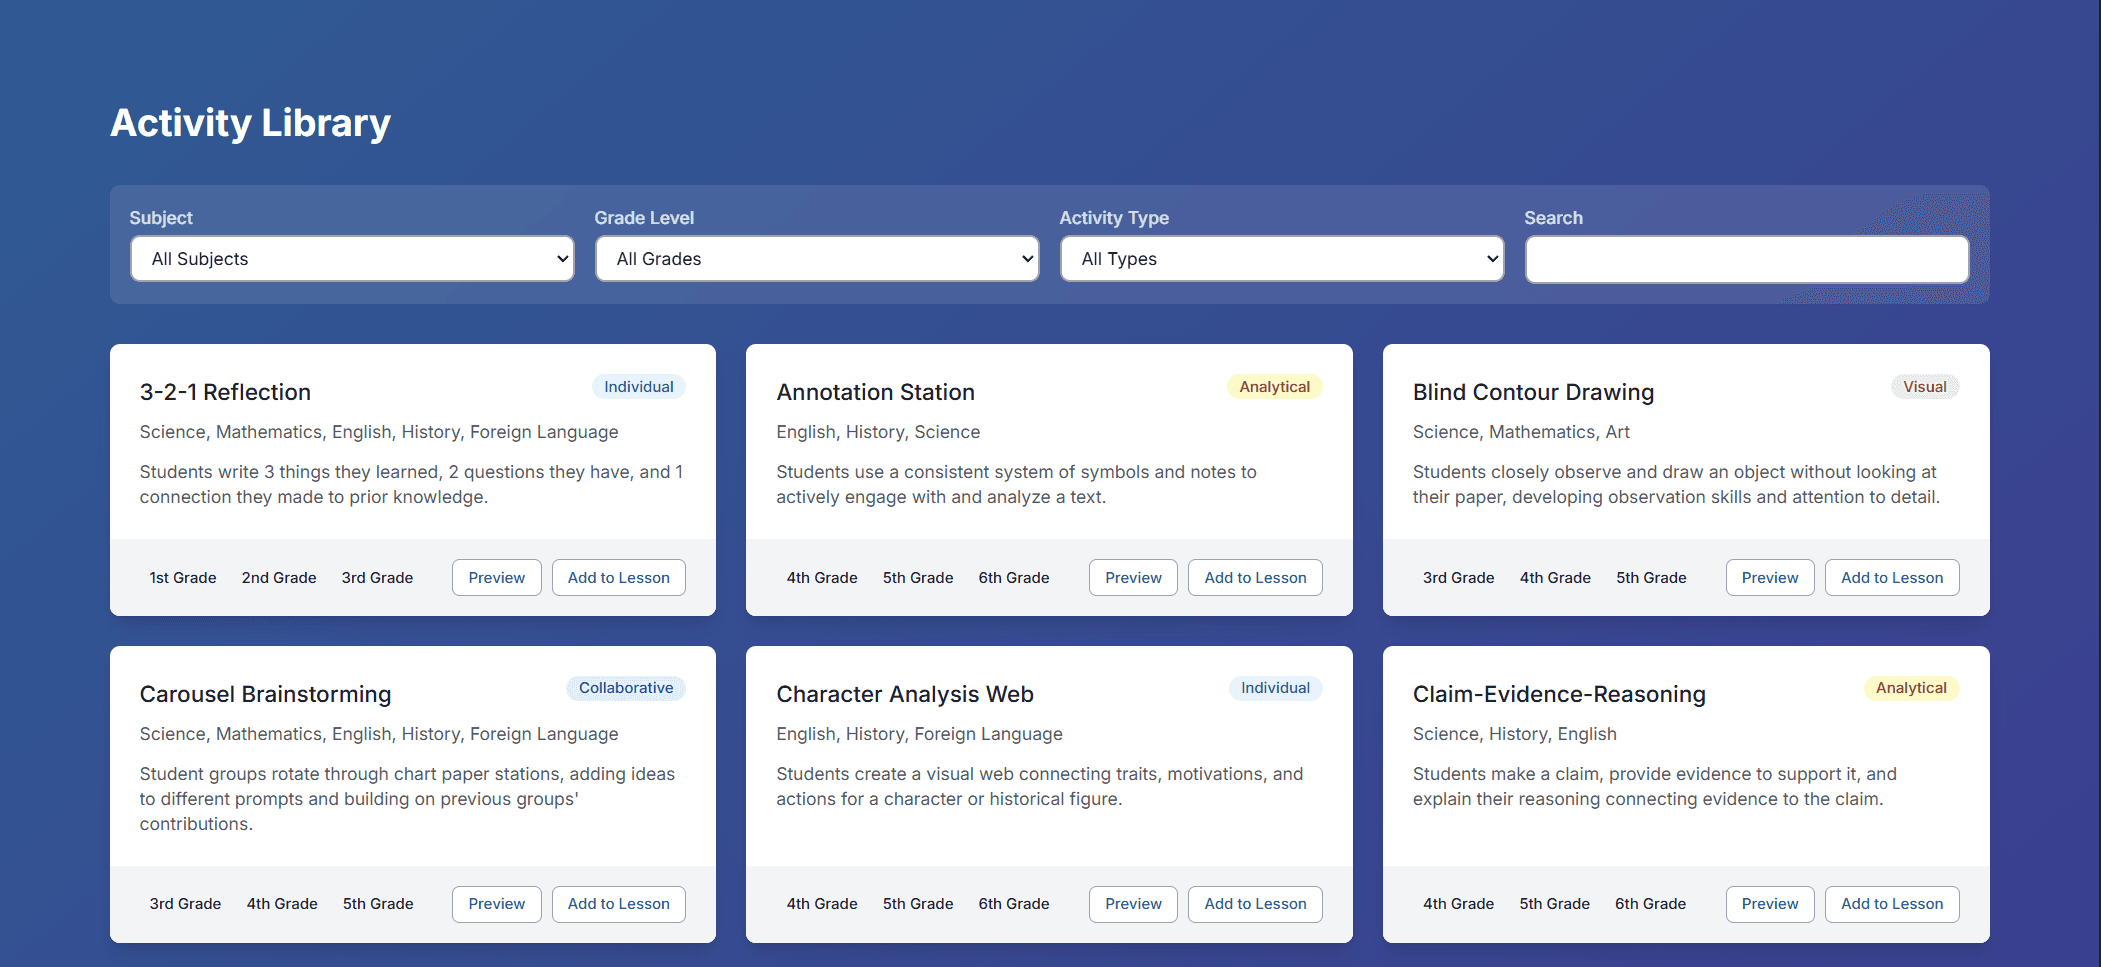Viewport: 2101px width, 967px height.
Task: Click the Subject filter label
Action: tap(161, 218)
